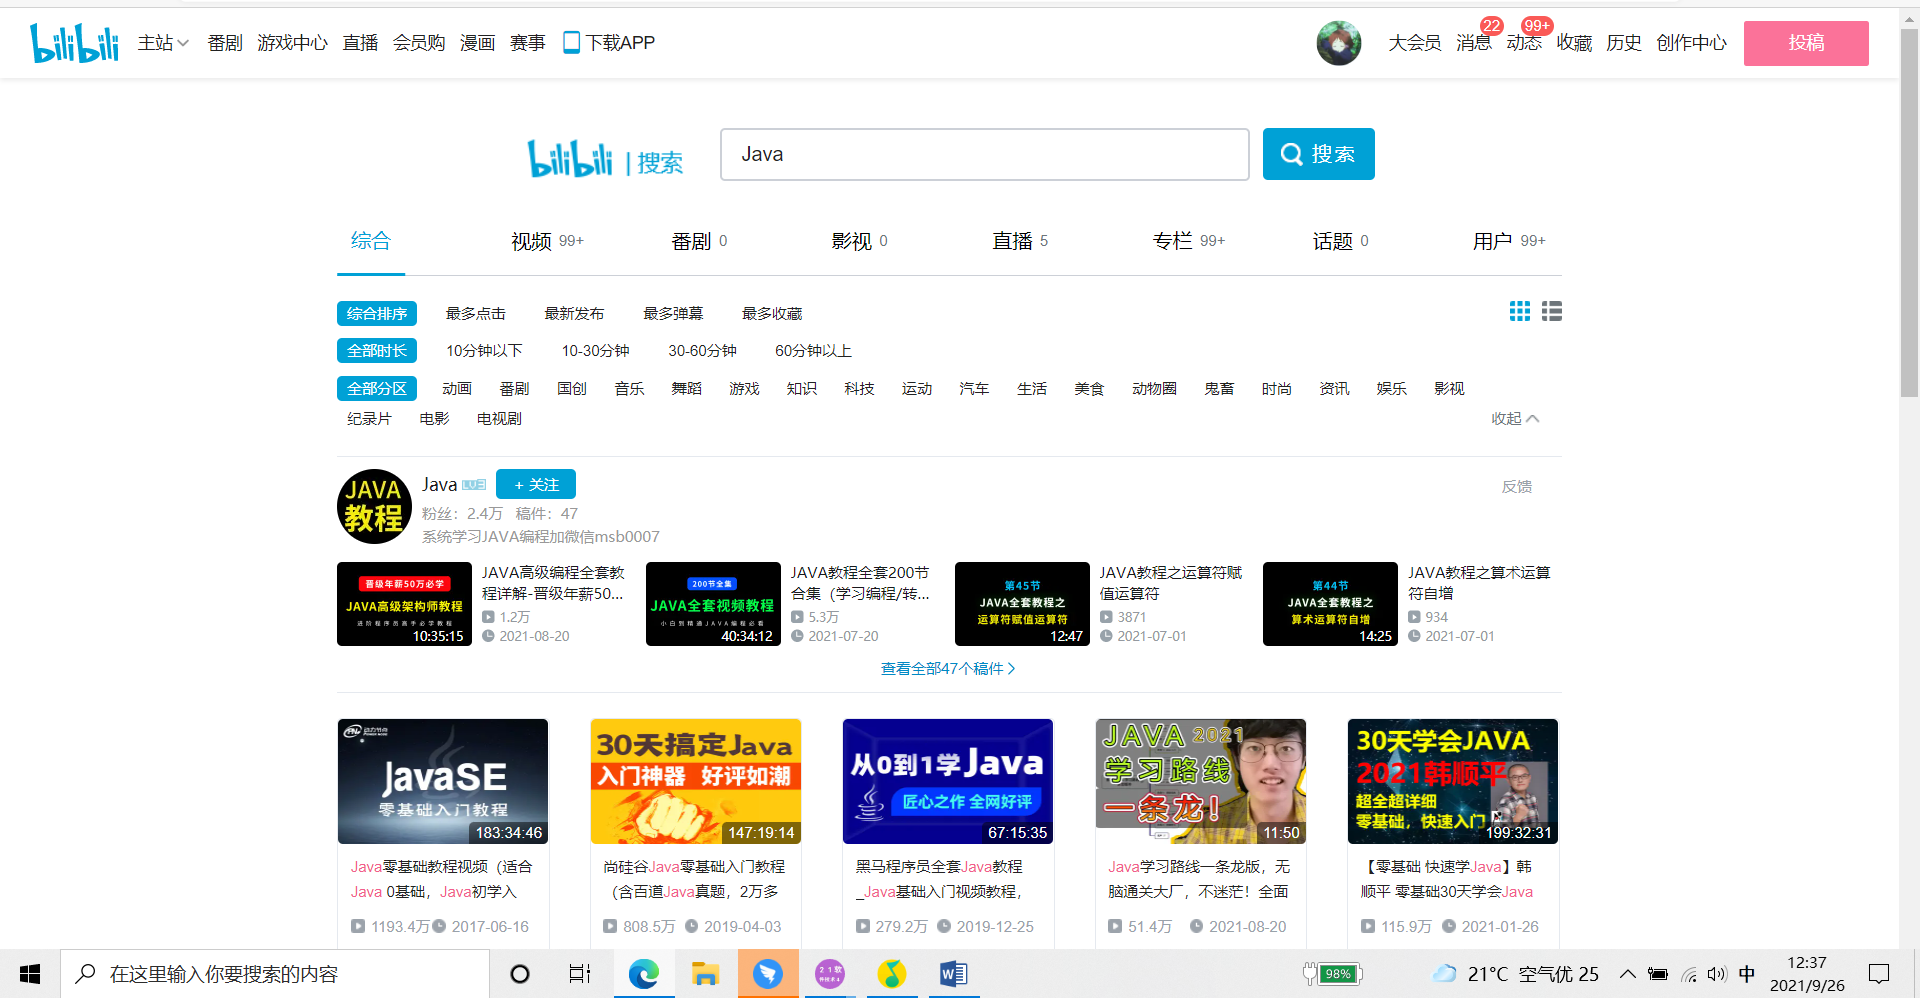Viewport: 1920px width, 998px height.
Task: Open 30天学会JAVA 韩顺平 video thumbnail
Action: click(1453, 781)
